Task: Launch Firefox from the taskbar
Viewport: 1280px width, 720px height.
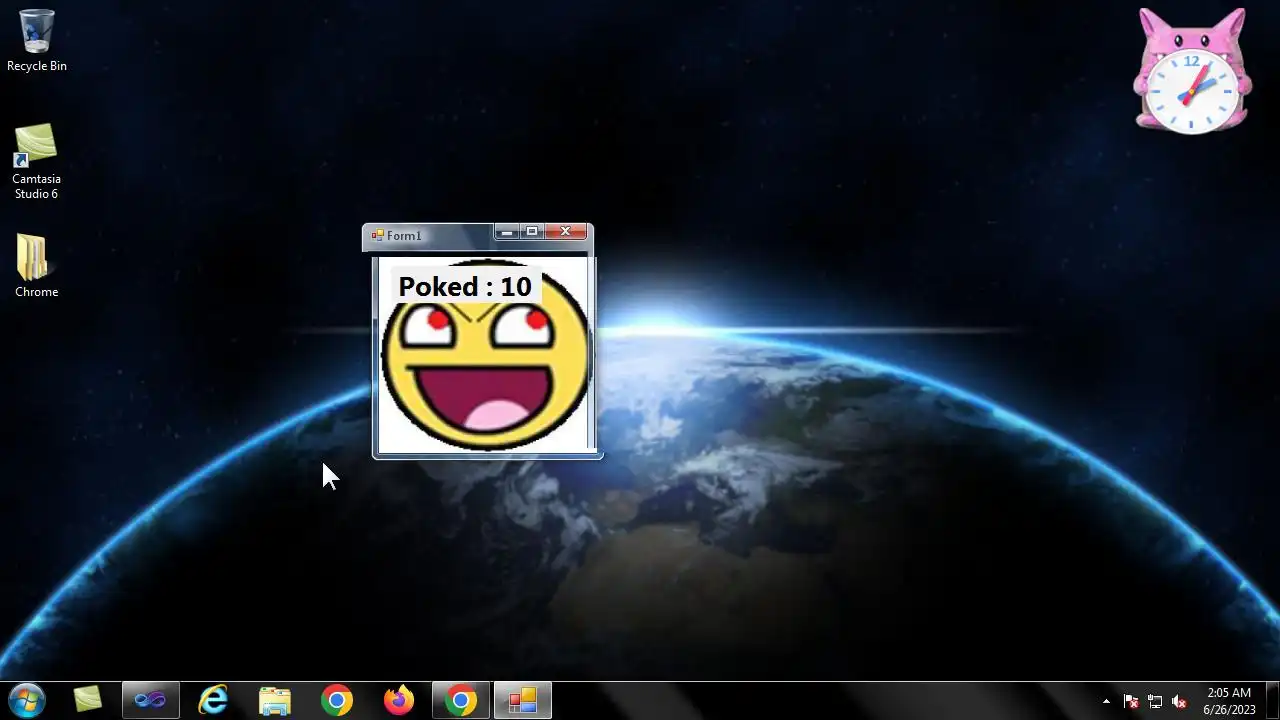Action: click(x=399, y=700)
